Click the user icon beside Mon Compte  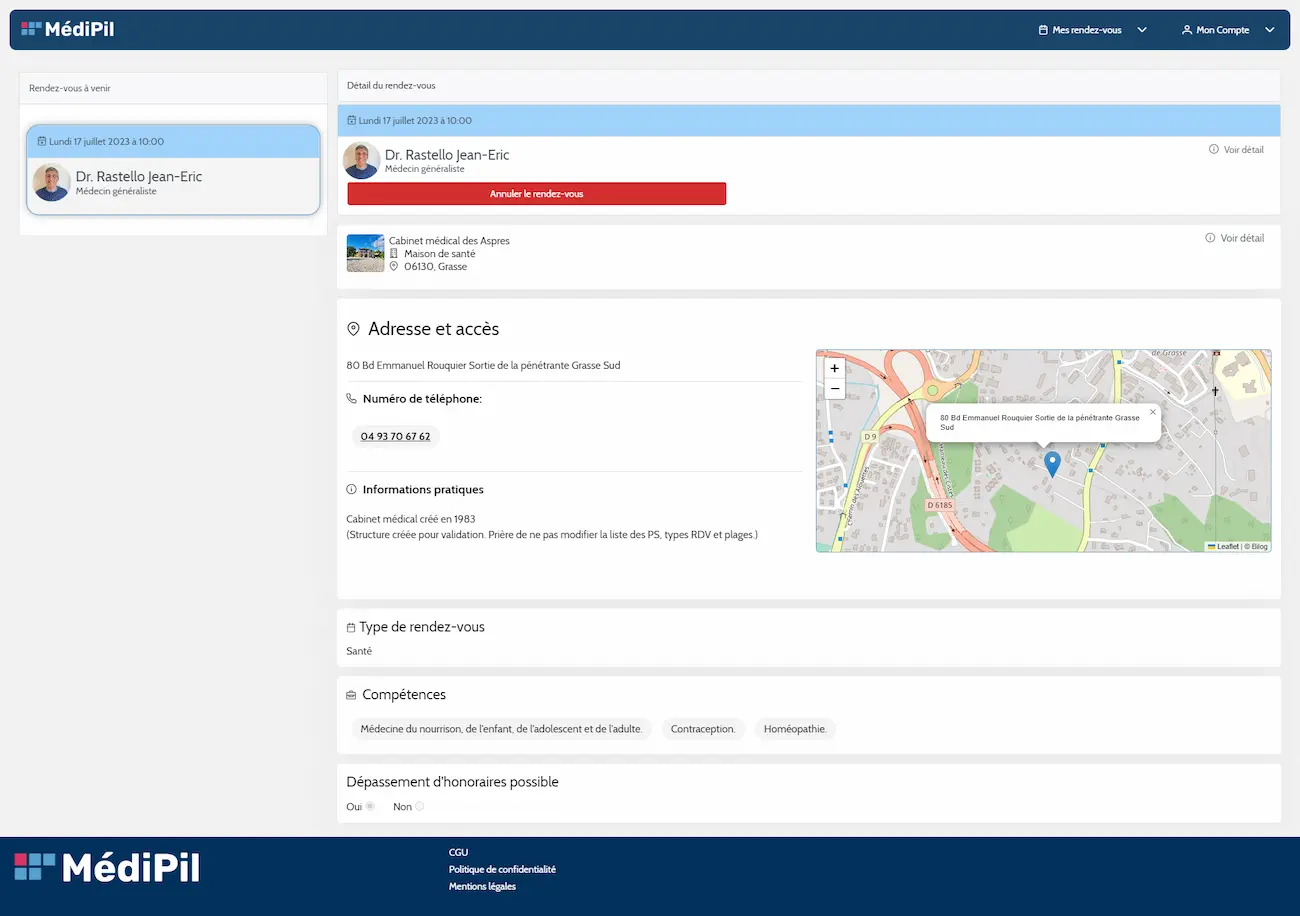(x=1187, y=30)
